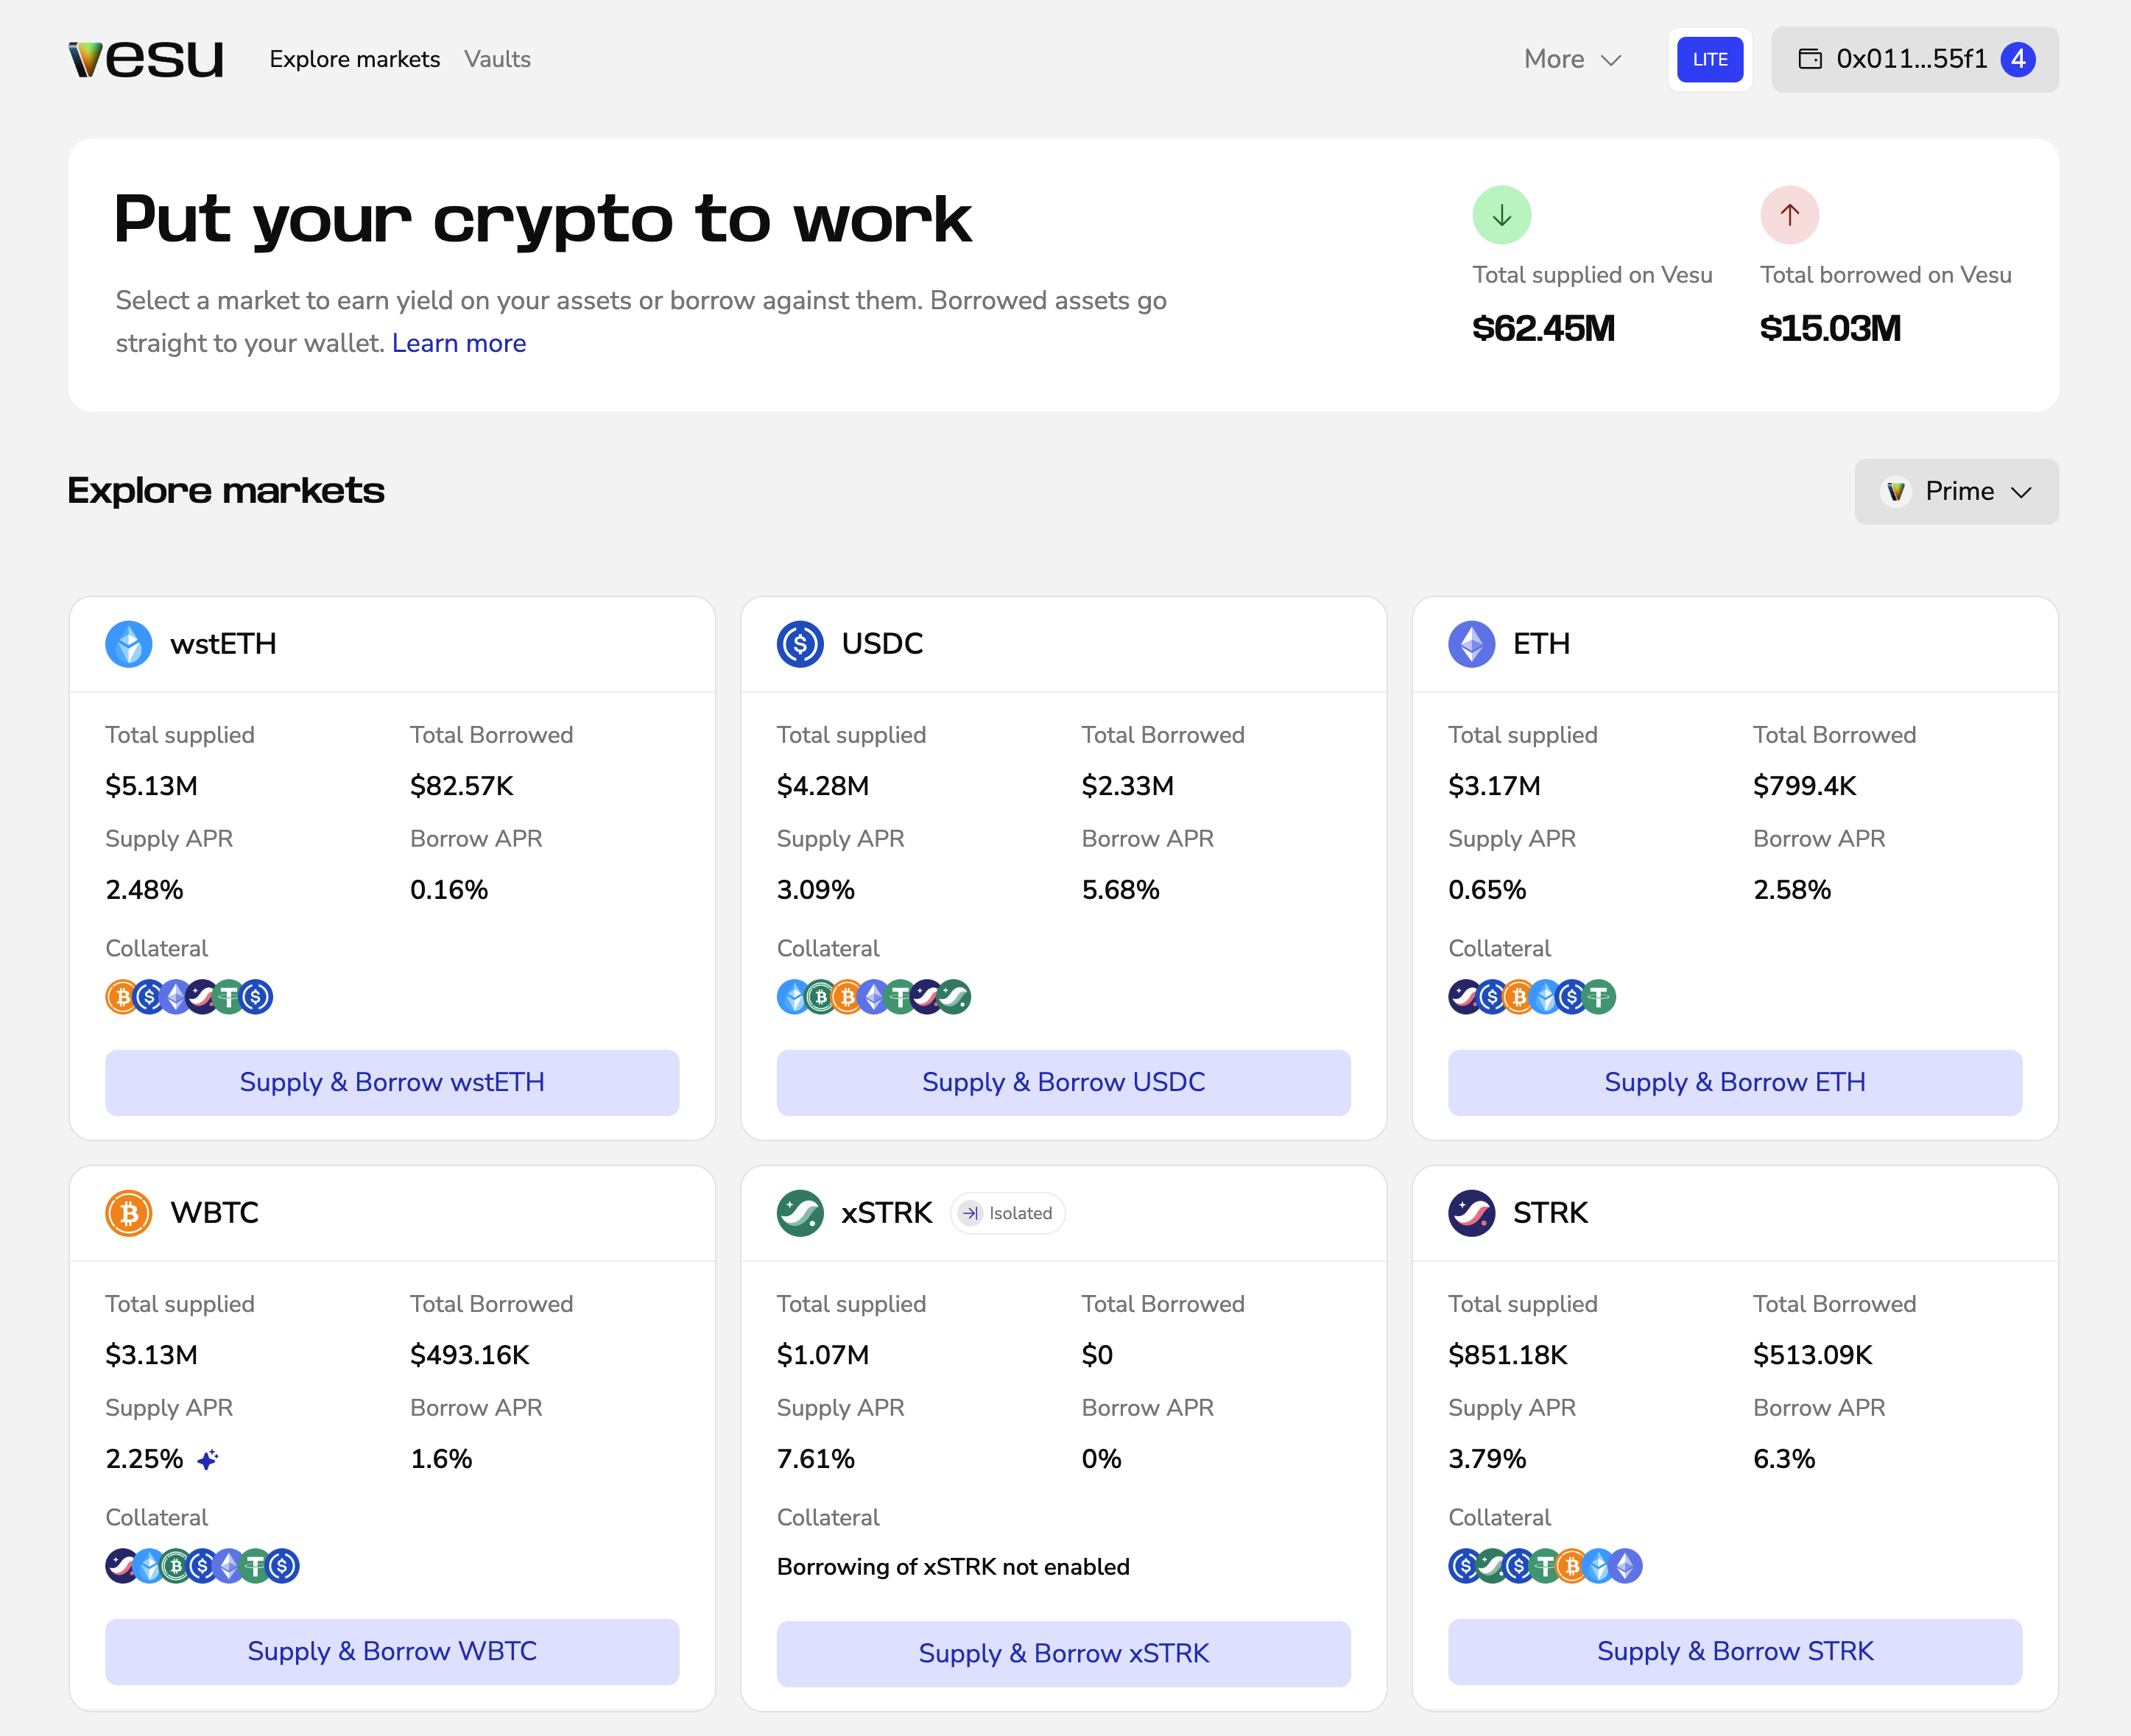Viewport: 2131px width, 1736px height.
Task: Click the Tether collateral icon in ETH card
Action: (x=1599, y=997)
